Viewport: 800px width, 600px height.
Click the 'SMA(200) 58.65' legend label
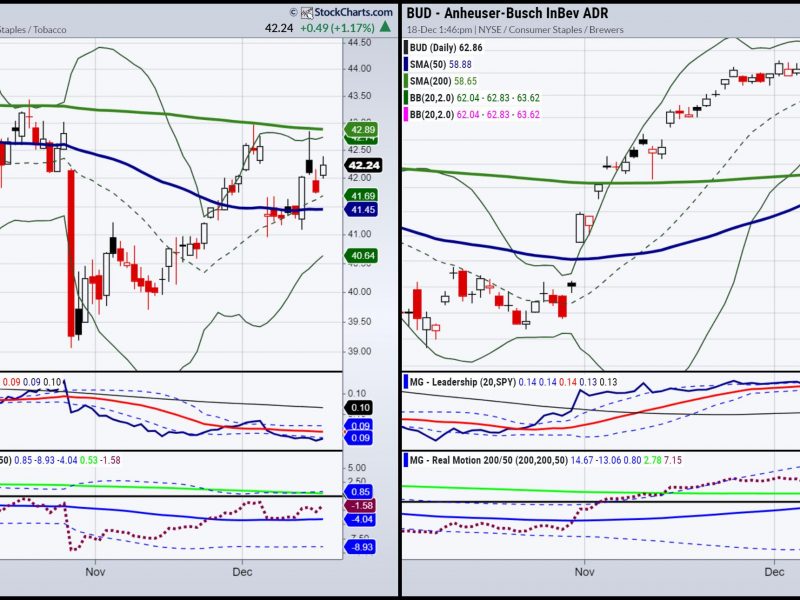(x=443, y=81)
